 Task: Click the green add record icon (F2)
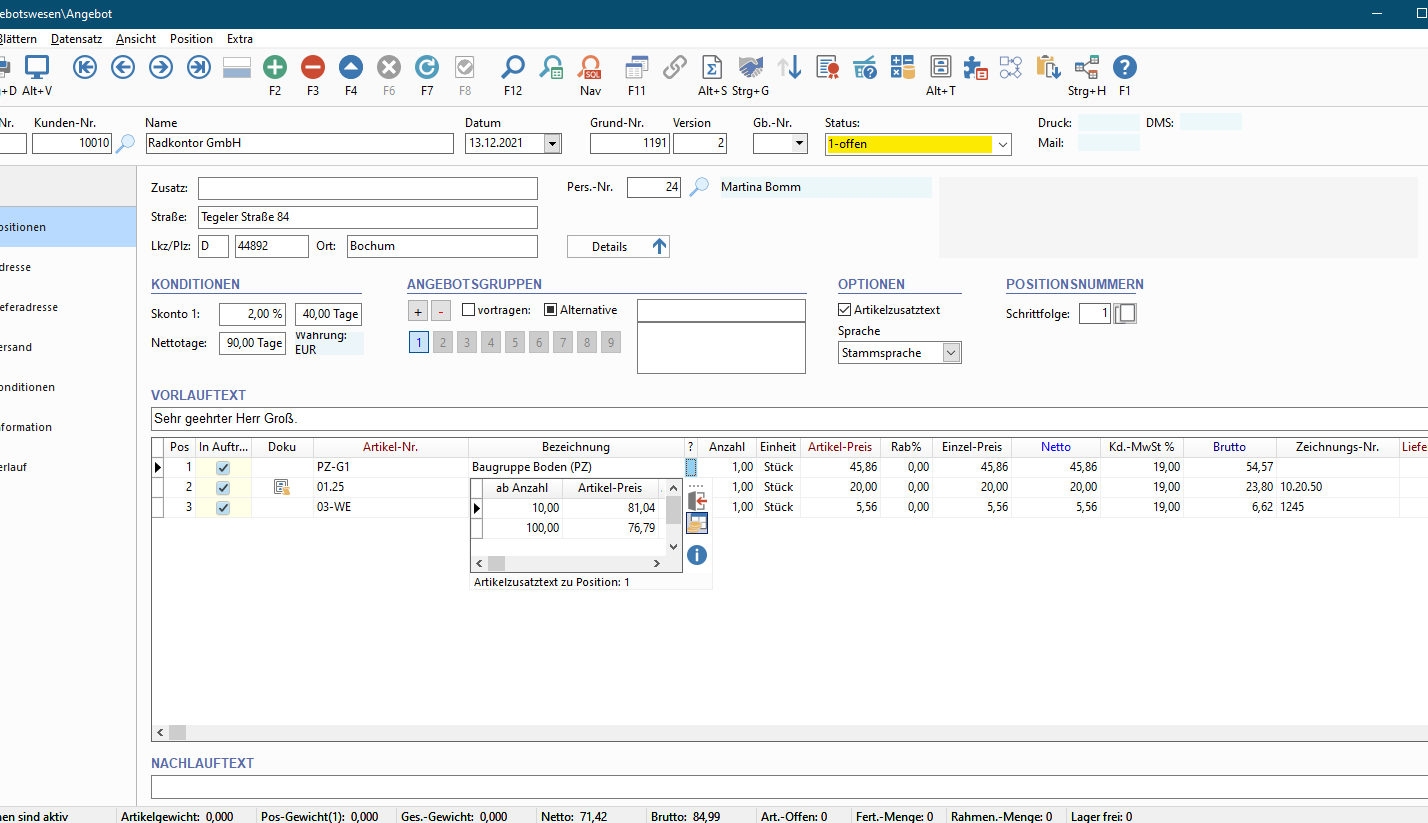pos(275,67)
